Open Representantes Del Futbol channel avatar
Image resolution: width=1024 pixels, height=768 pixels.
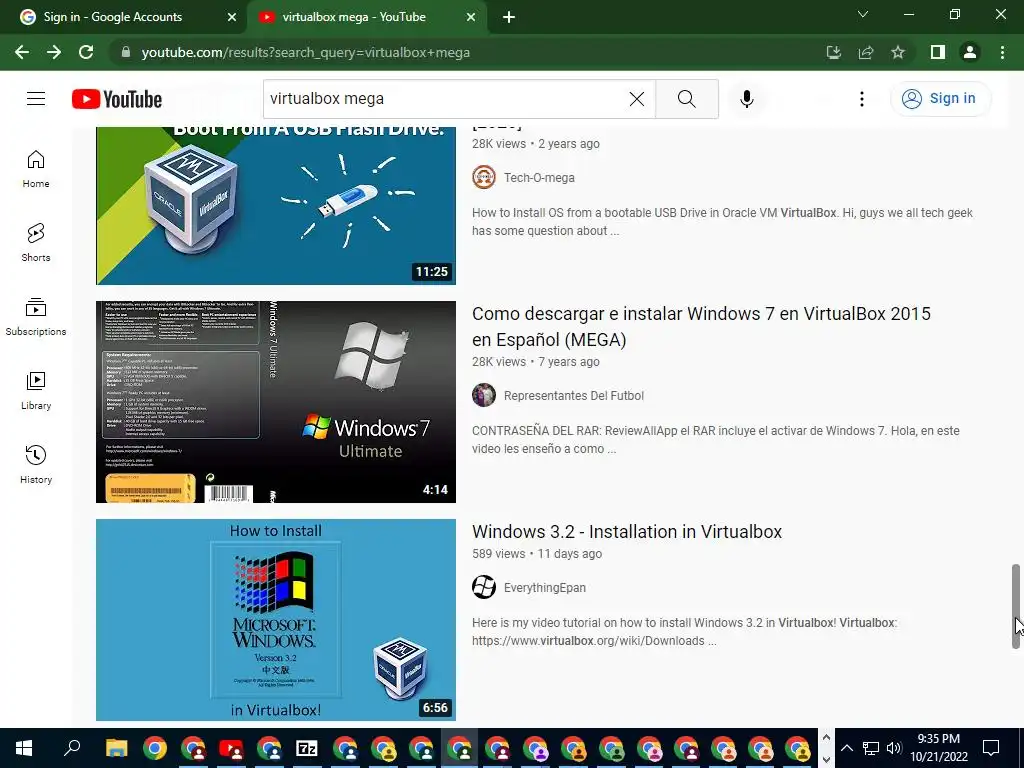(484, 395)
